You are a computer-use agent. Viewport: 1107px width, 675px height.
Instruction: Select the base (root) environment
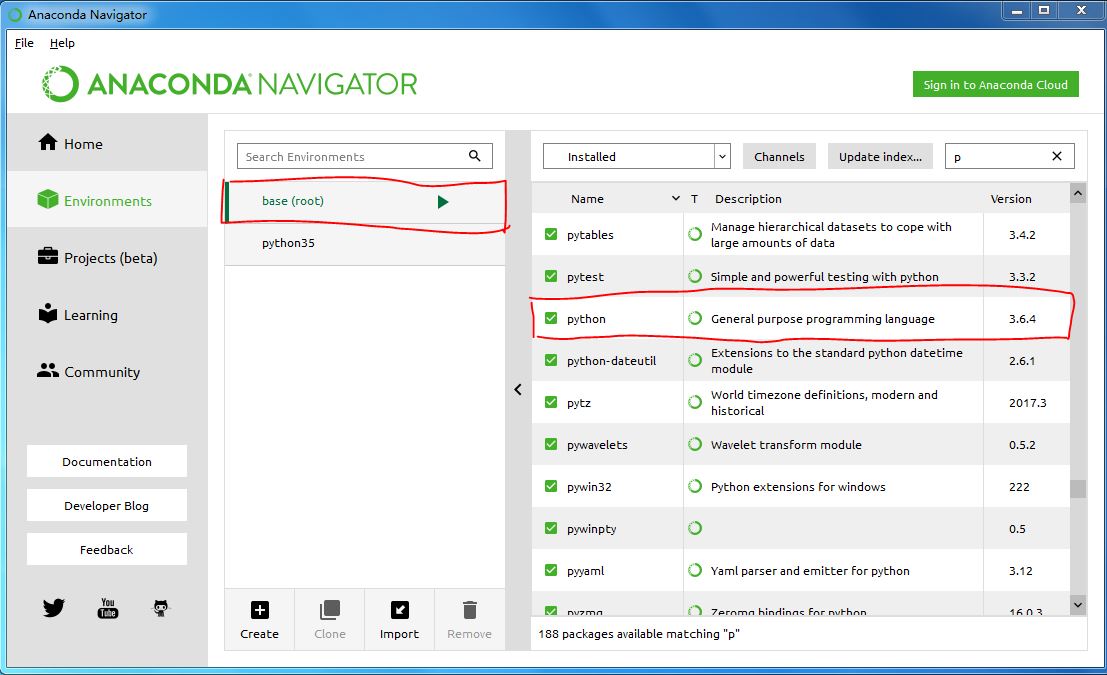click(x=365, y=201)
